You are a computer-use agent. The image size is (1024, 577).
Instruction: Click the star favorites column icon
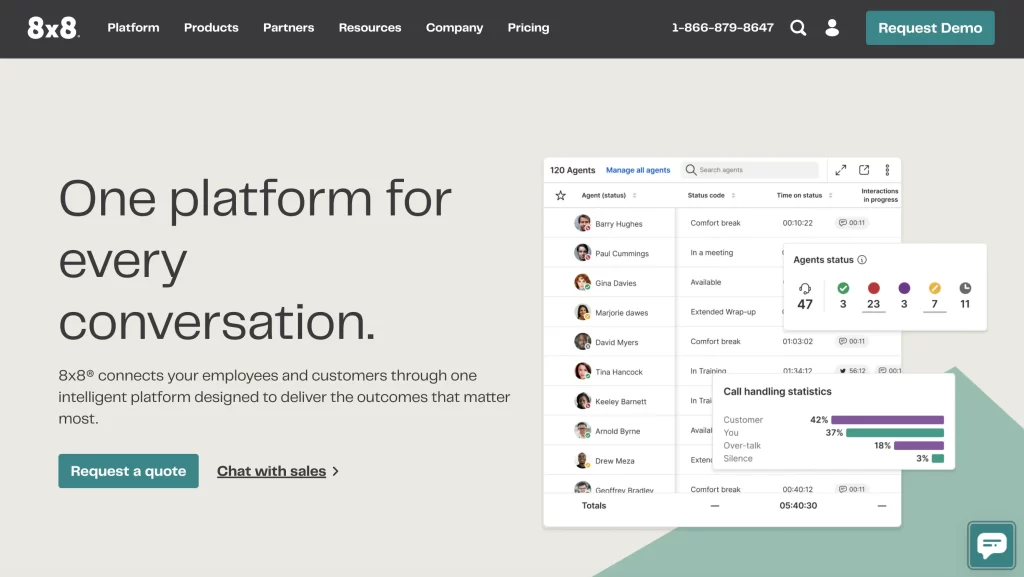(x=561, y=195)
